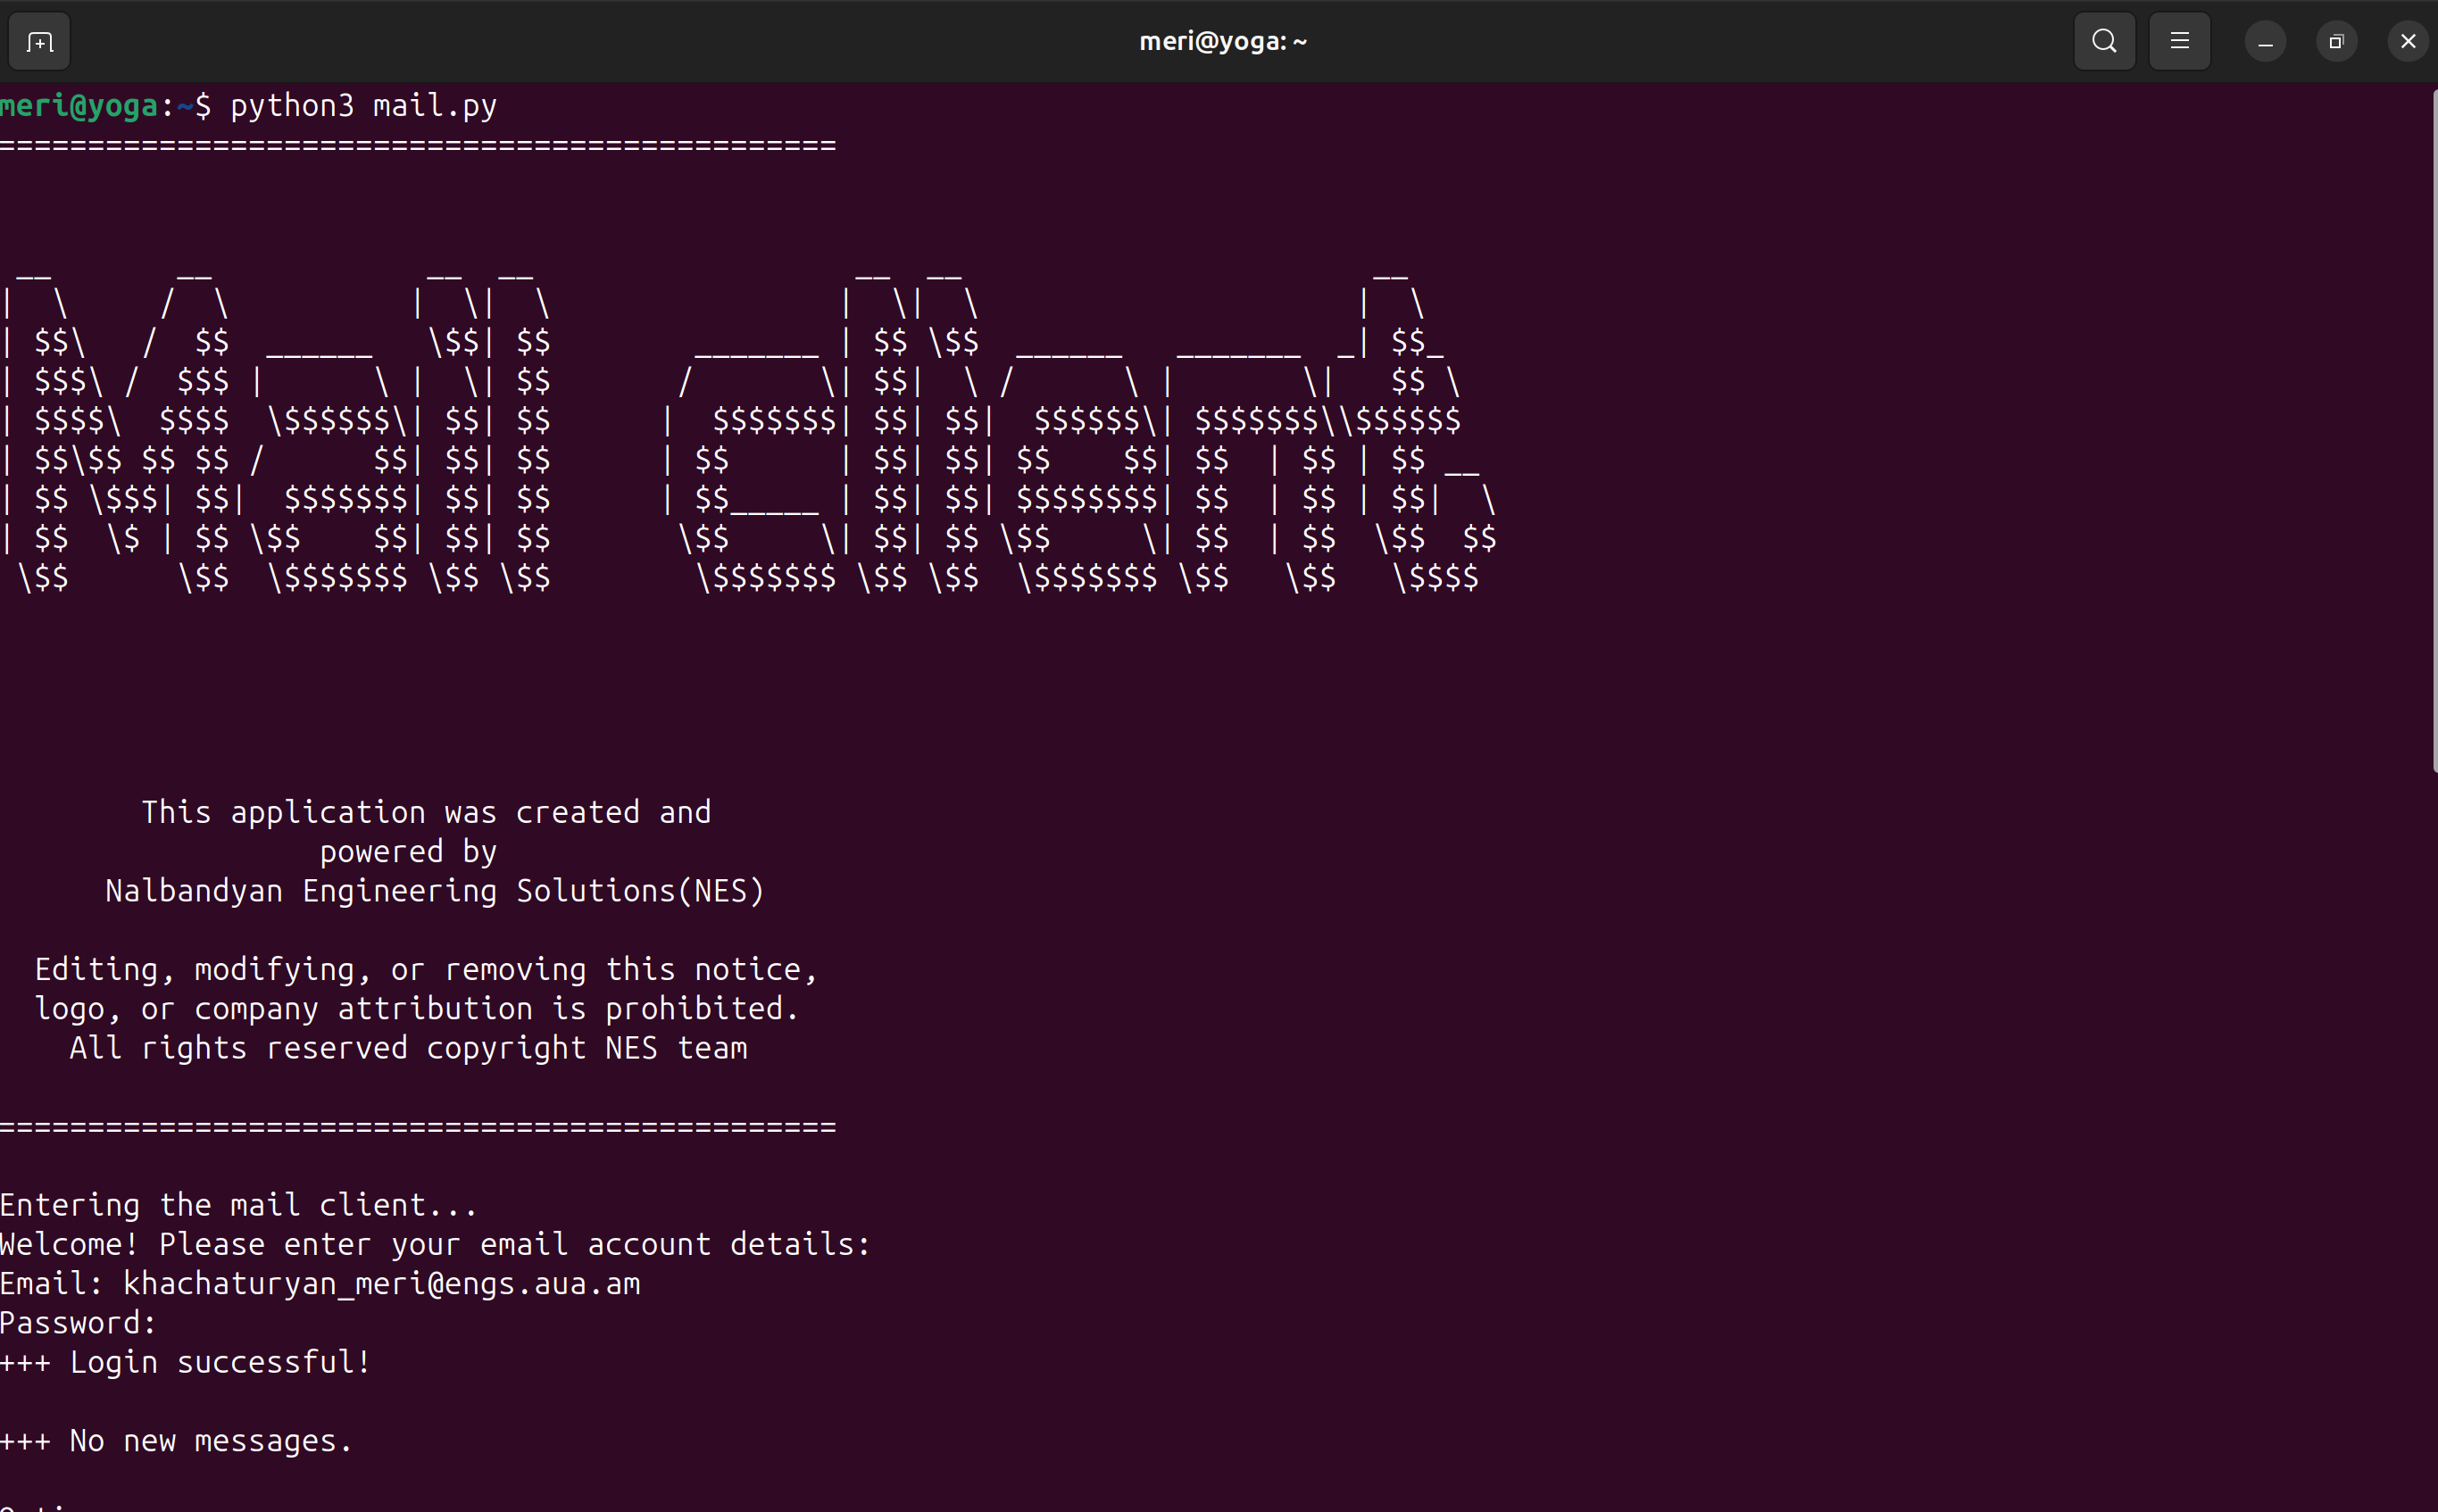Click the +++ No new messages. line
This screenshot has height=1512, width=2438.
tap(177, 1441)
